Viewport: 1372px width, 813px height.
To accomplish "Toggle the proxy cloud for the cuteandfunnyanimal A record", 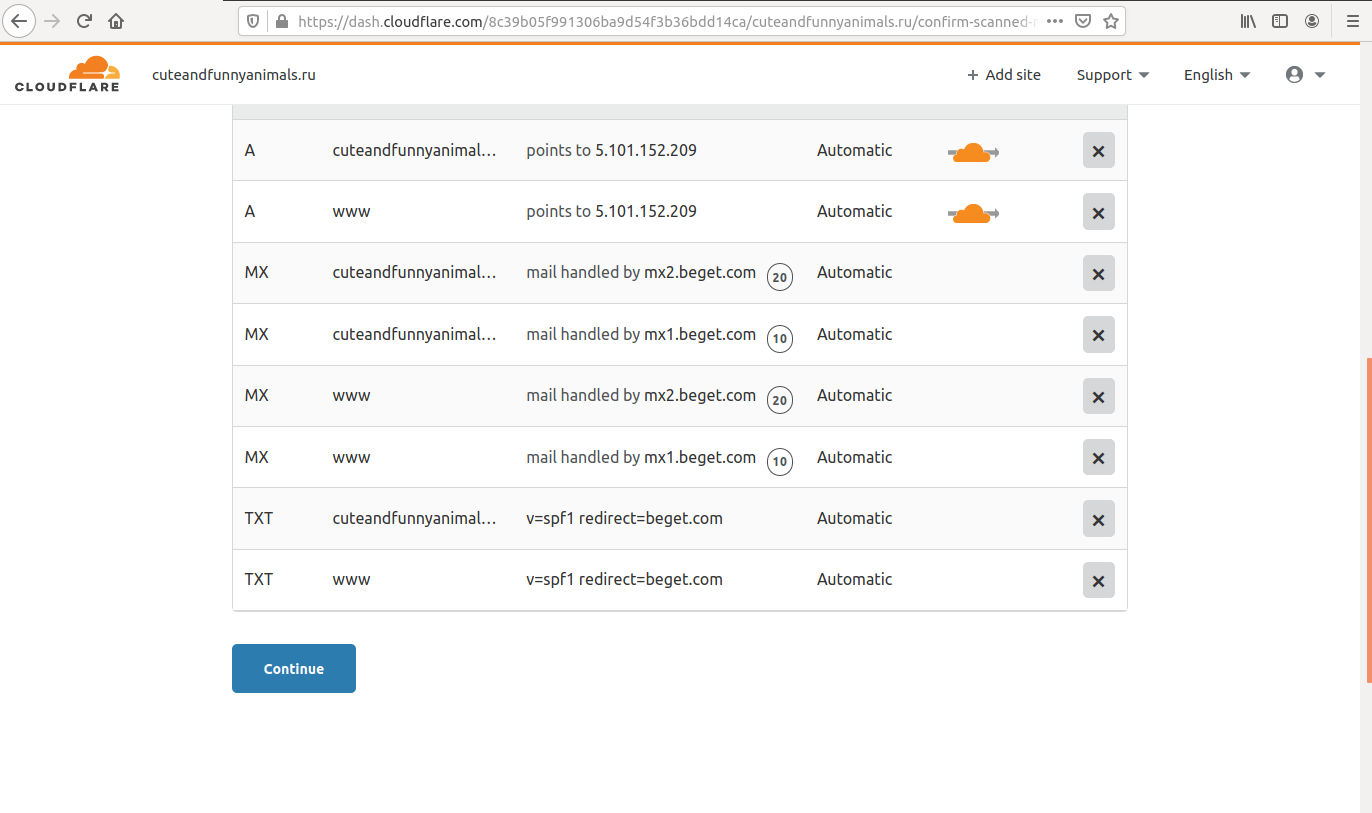I will point(972,152).
